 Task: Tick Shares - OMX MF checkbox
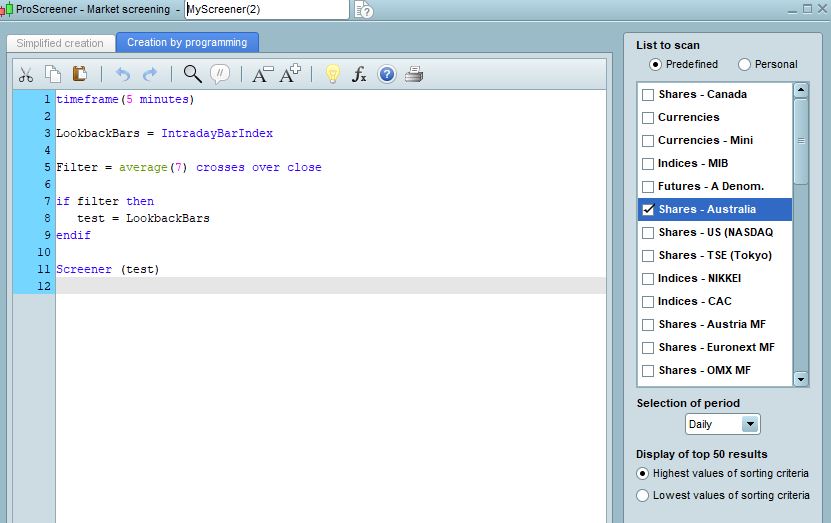click(x=648, y=371)
